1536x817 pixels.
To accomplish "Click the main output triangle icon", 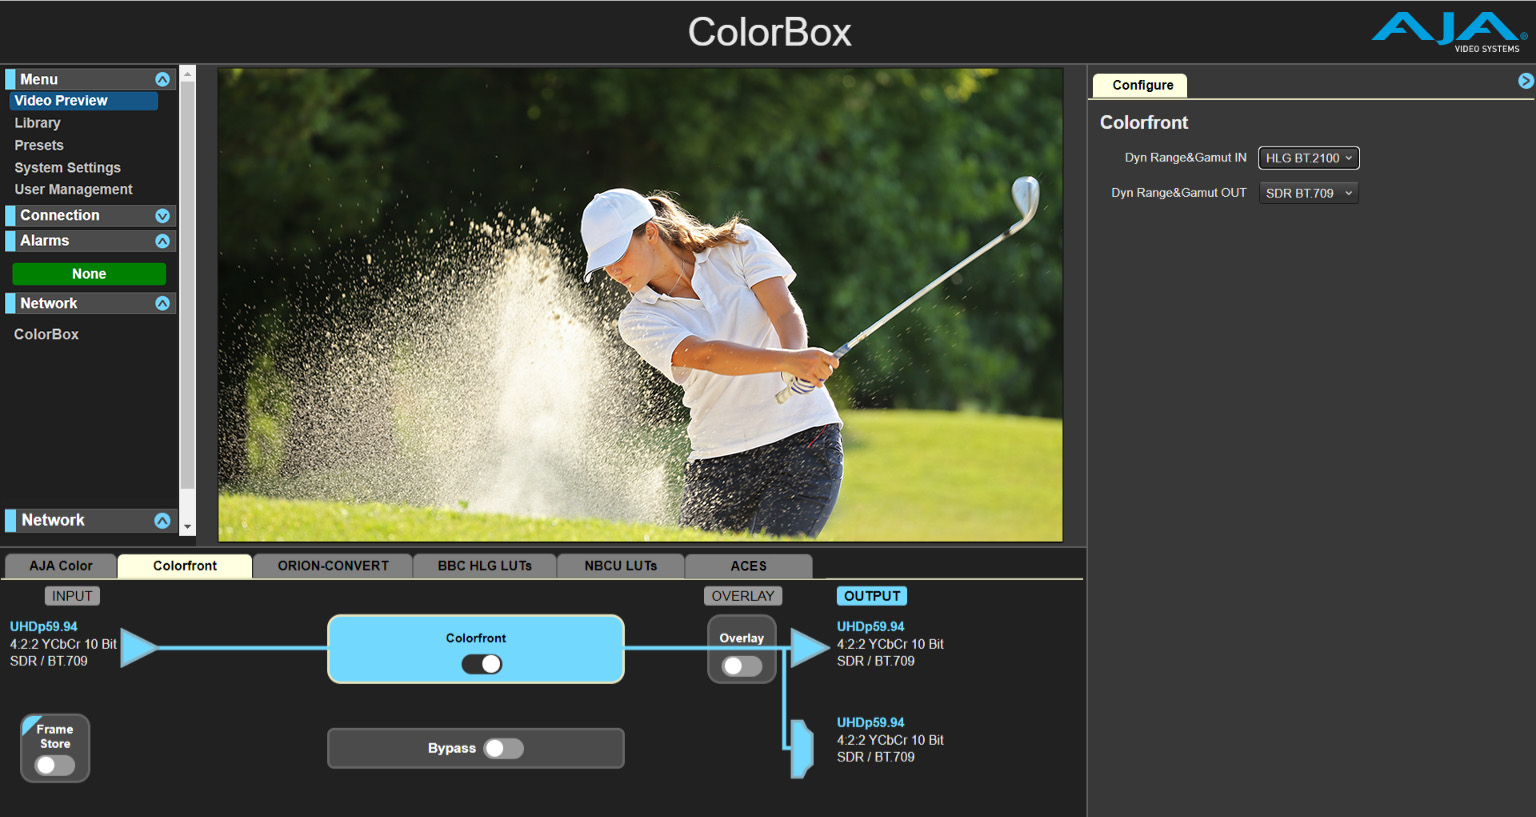I will point(808,648).
